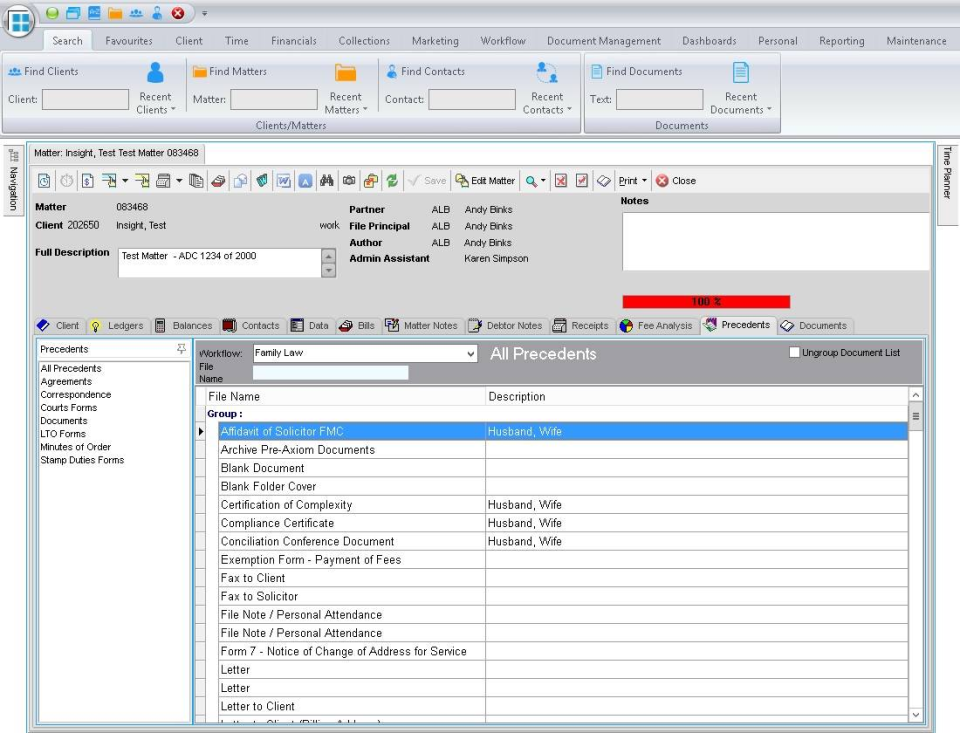Click the binoculars search icon on the matter toolbar
Image resolution: width=960 pixels, height=733 pixels.
[326, 180]
